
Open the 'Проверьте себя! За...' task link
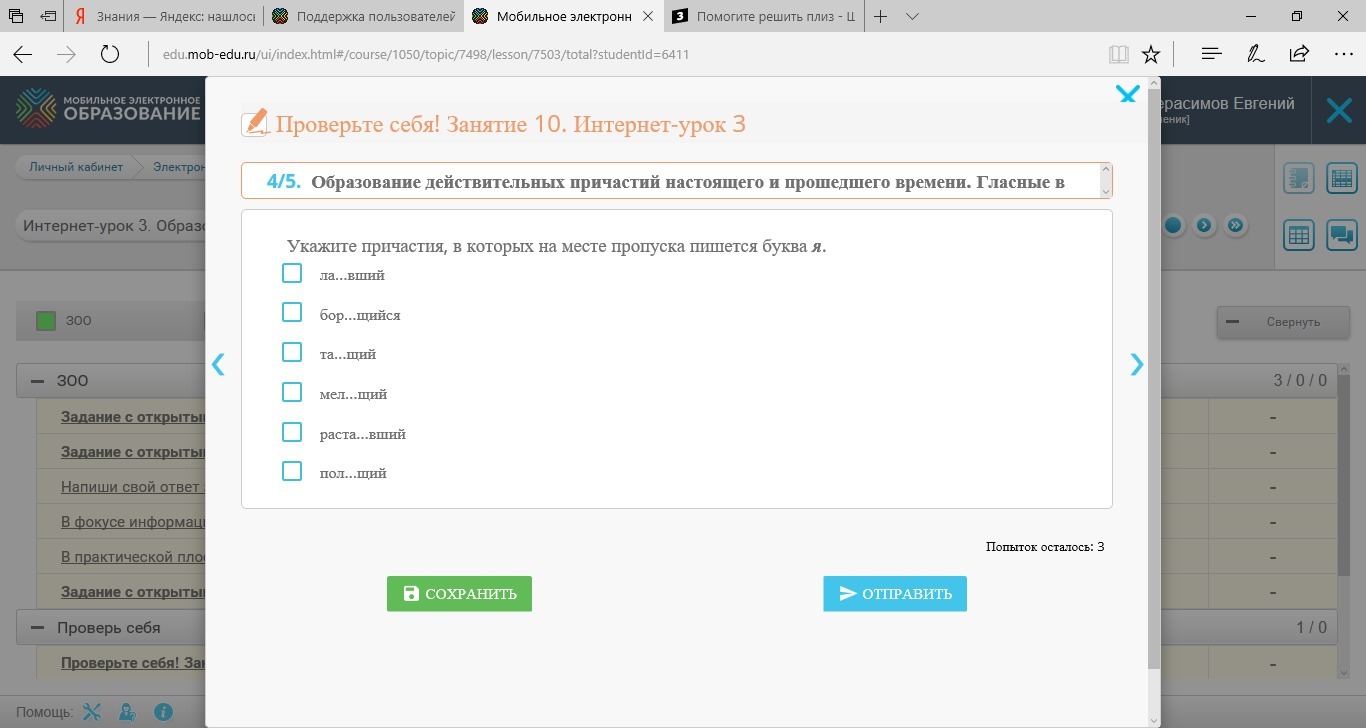coord(132,663)
